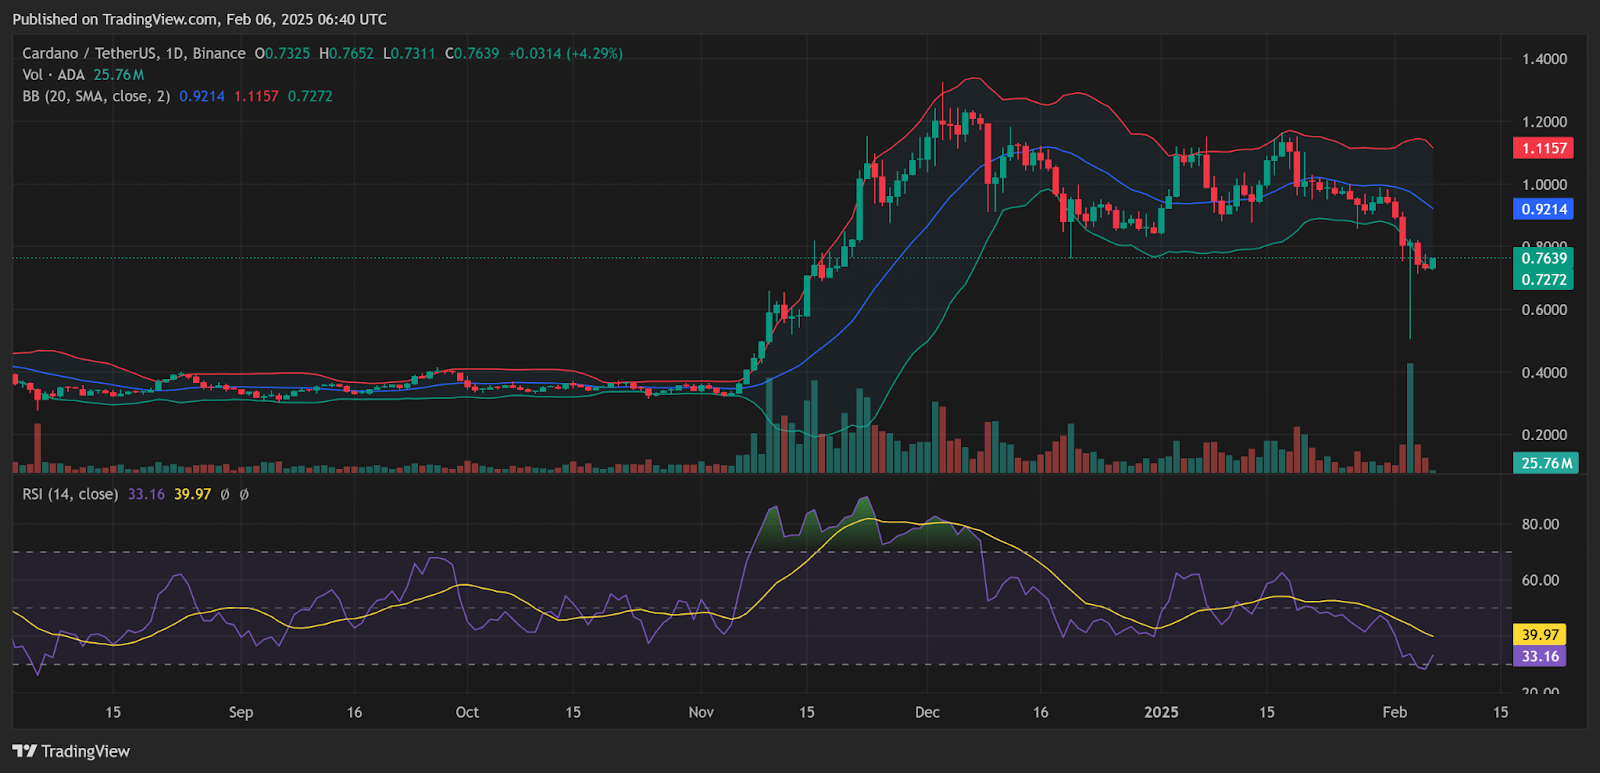
Task: Select the Vol · ADA indicator legend
Action: pos(54,75)
